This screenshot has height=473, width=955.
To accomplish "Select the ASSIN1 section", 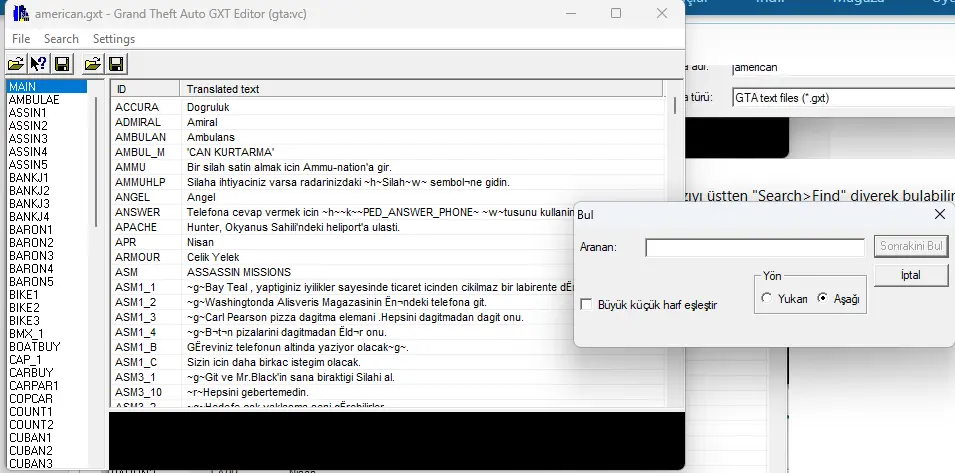I will tap(47, 113).
